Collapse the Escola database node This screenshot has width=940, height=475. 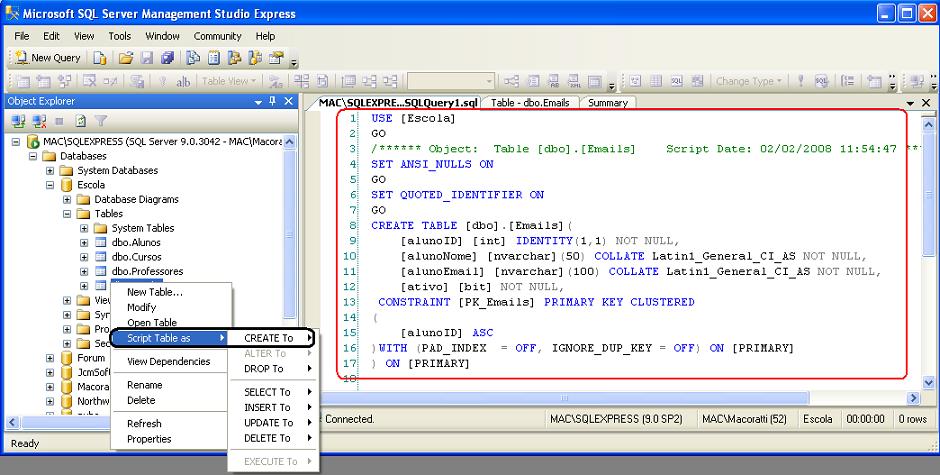(50, 185)
